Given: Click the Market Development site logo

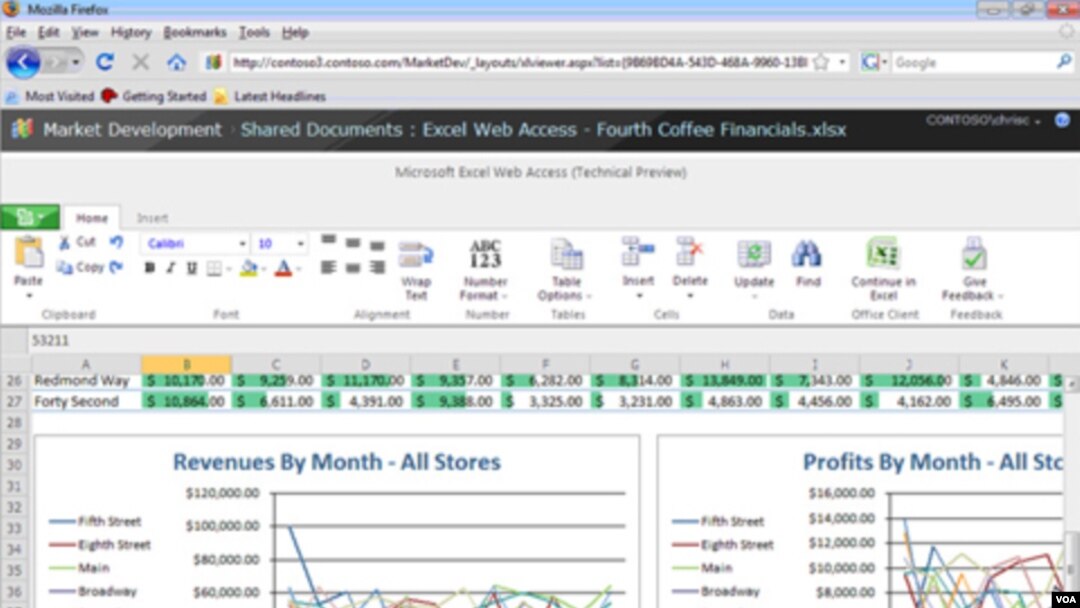Looking at the screenshot, I should (x=22, y=129).
